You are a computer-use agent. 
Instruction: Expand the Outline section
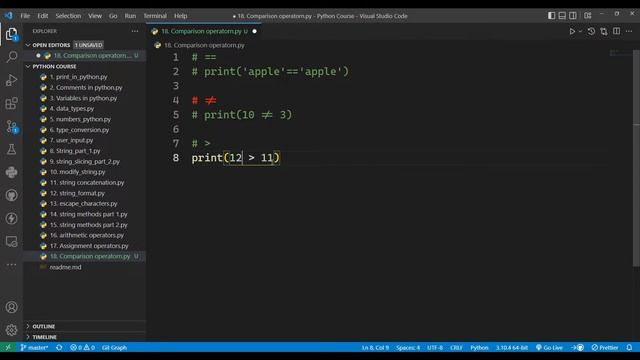coord(43,326)
